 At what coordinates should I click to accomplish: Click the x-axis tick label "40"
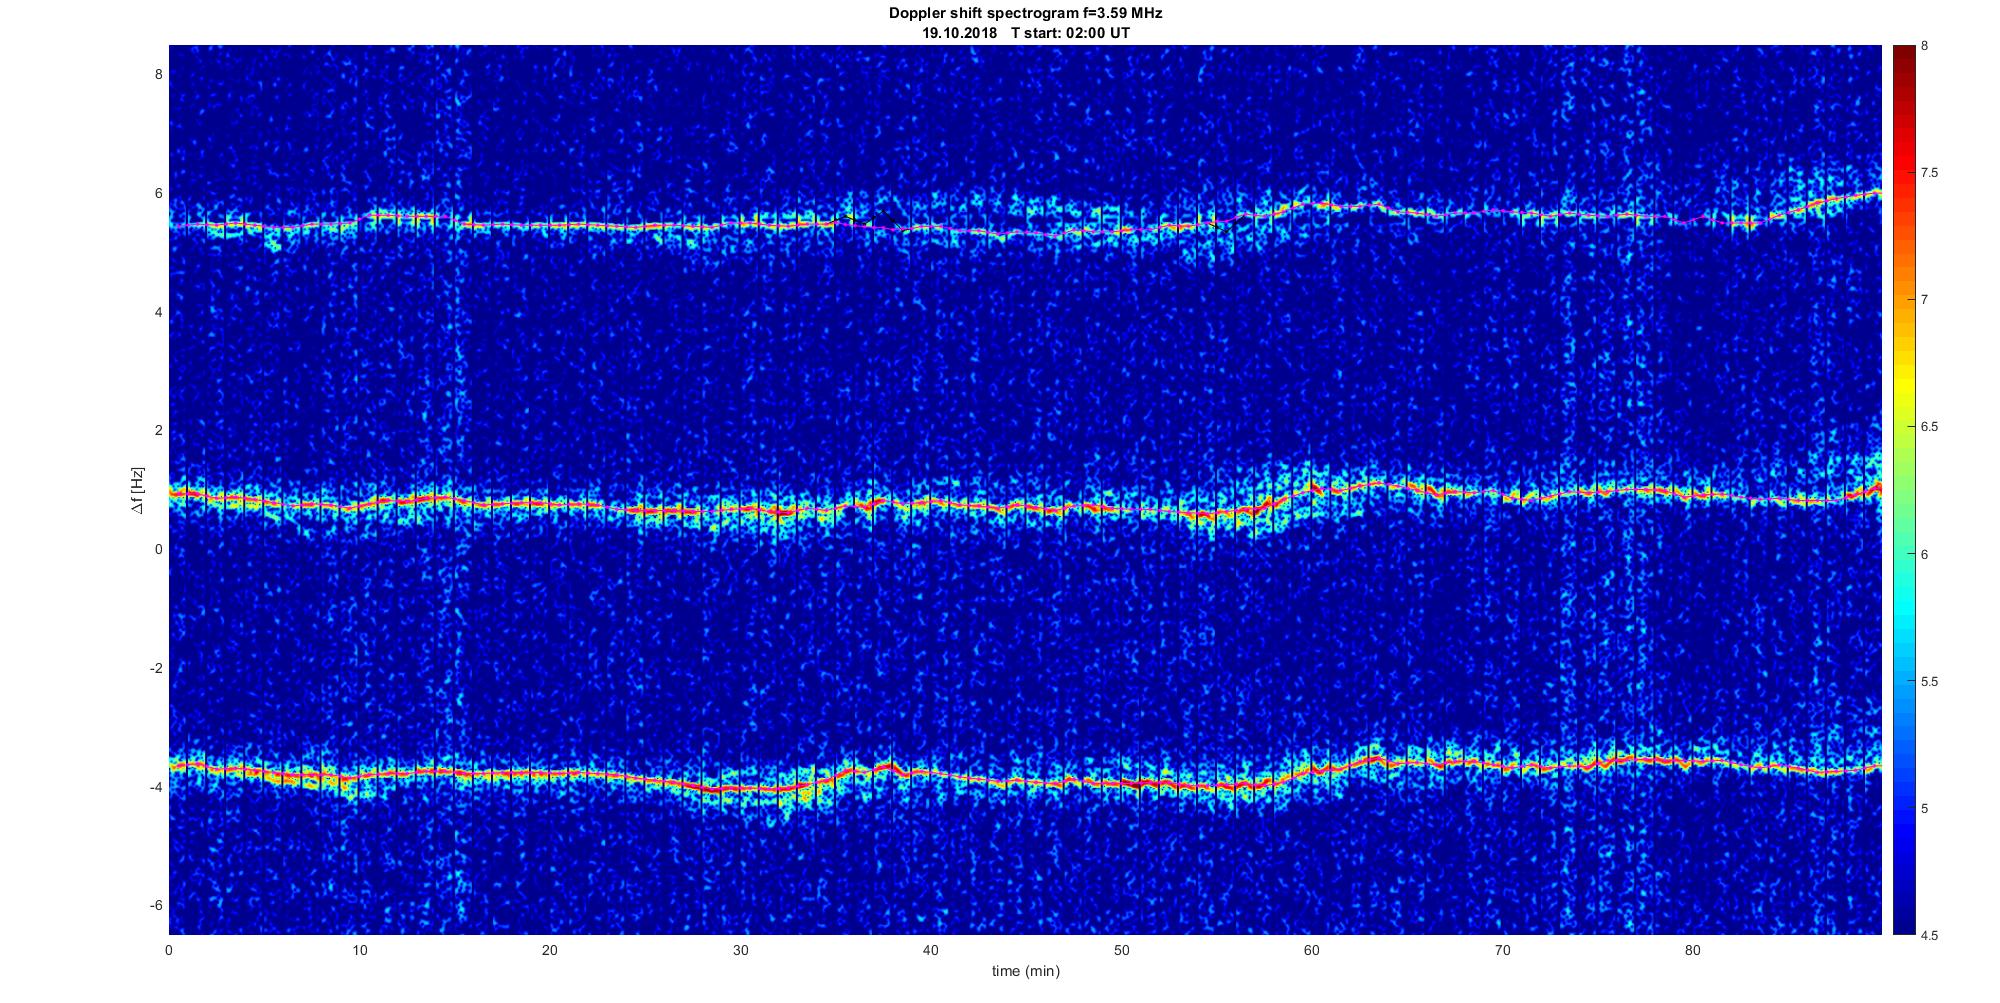click(x=931, y=950)
